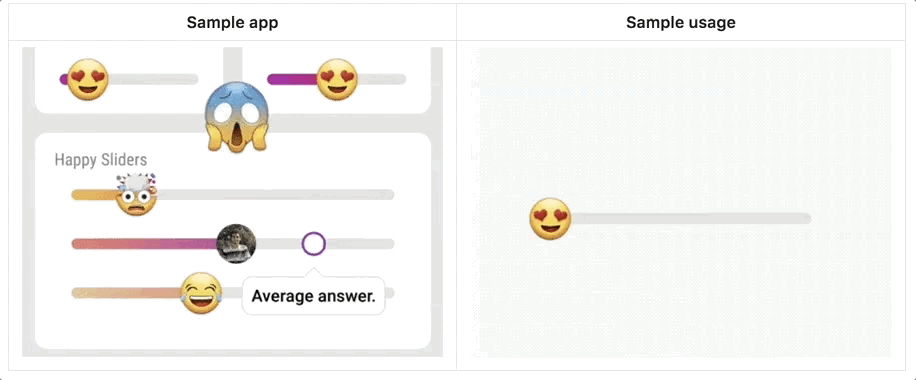Click gray track right of purple ring marker

[360, 244]
